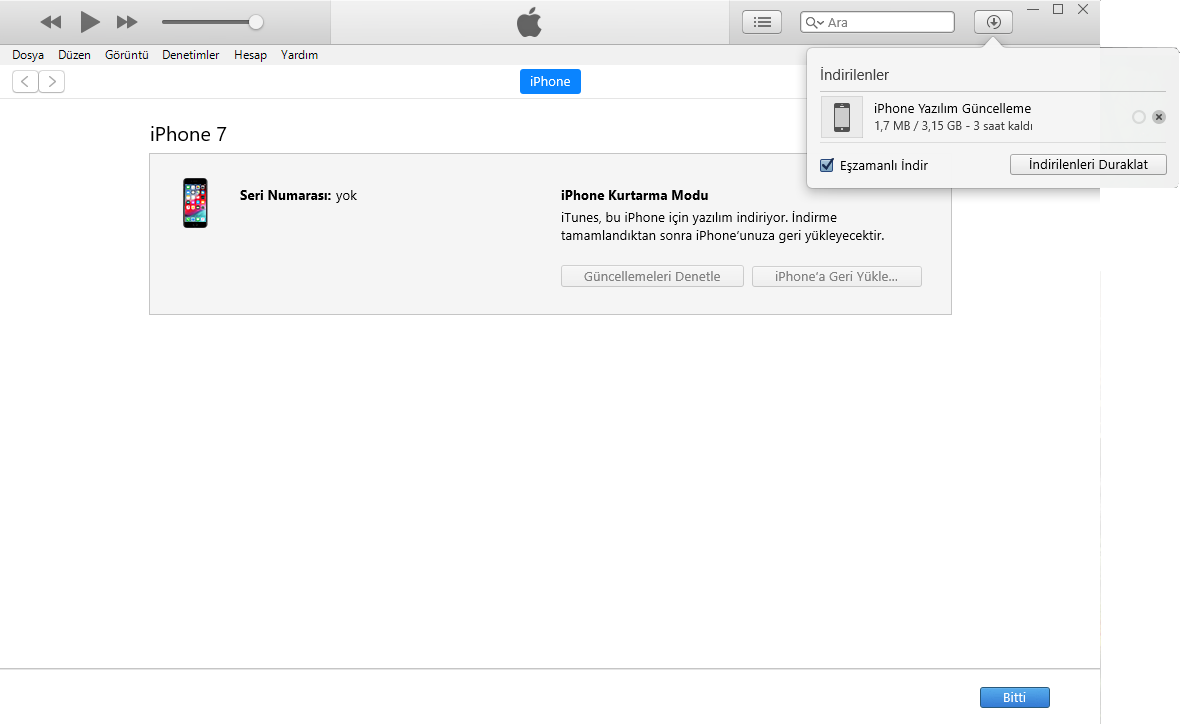Click the iPhone 7 title text
This screenshot has width=1180, height=724.
pyautogui.click(x=188, y=134)
